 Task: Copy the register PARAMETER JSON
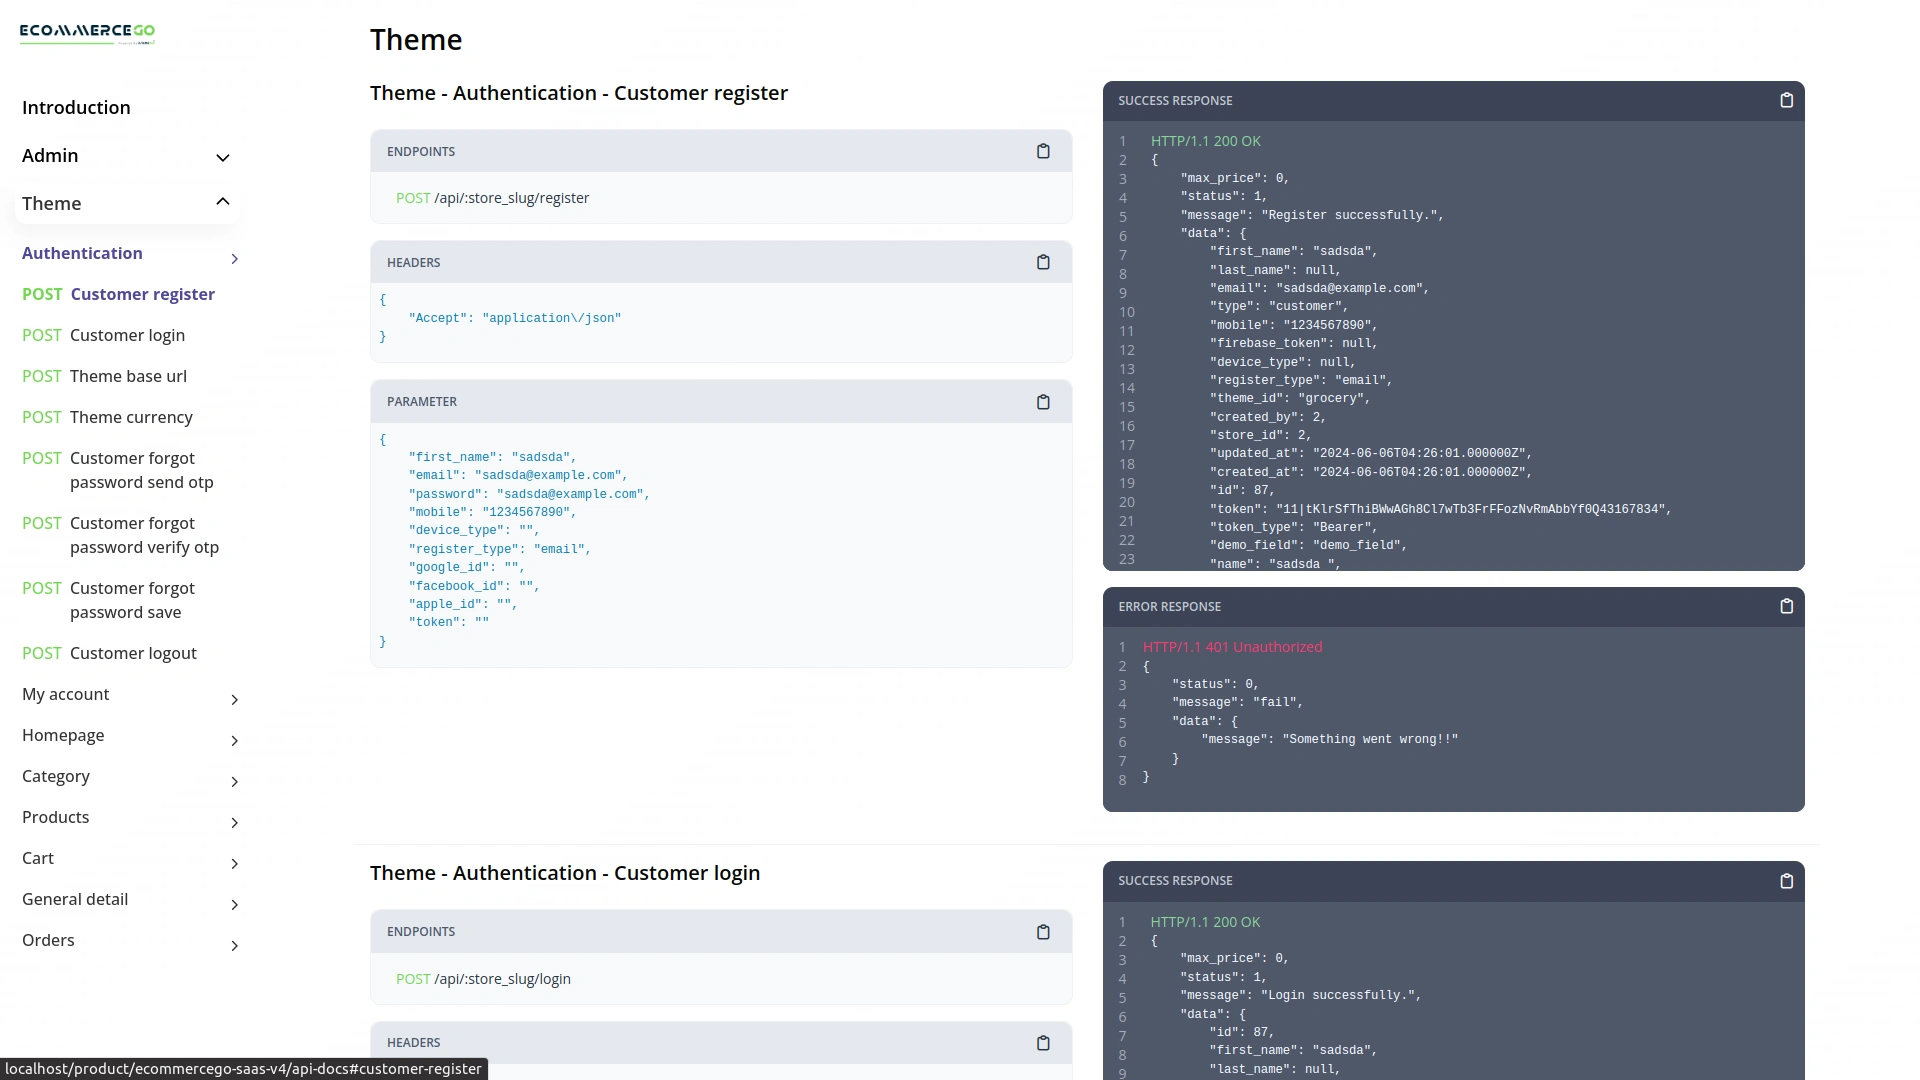(1043, 402)
